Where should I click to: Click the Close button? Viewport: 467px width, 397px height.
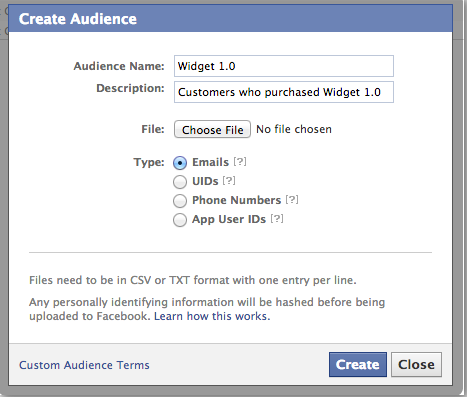(x=416, y=364)
